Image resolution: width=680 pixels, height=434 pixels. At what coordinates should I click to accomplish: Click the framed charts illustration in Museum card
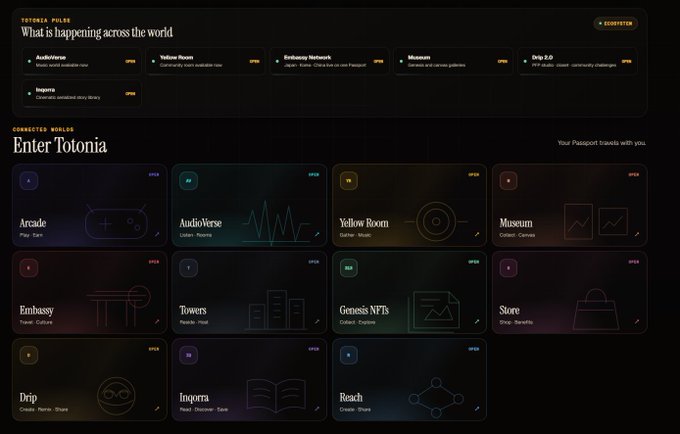tap(596, 222)
